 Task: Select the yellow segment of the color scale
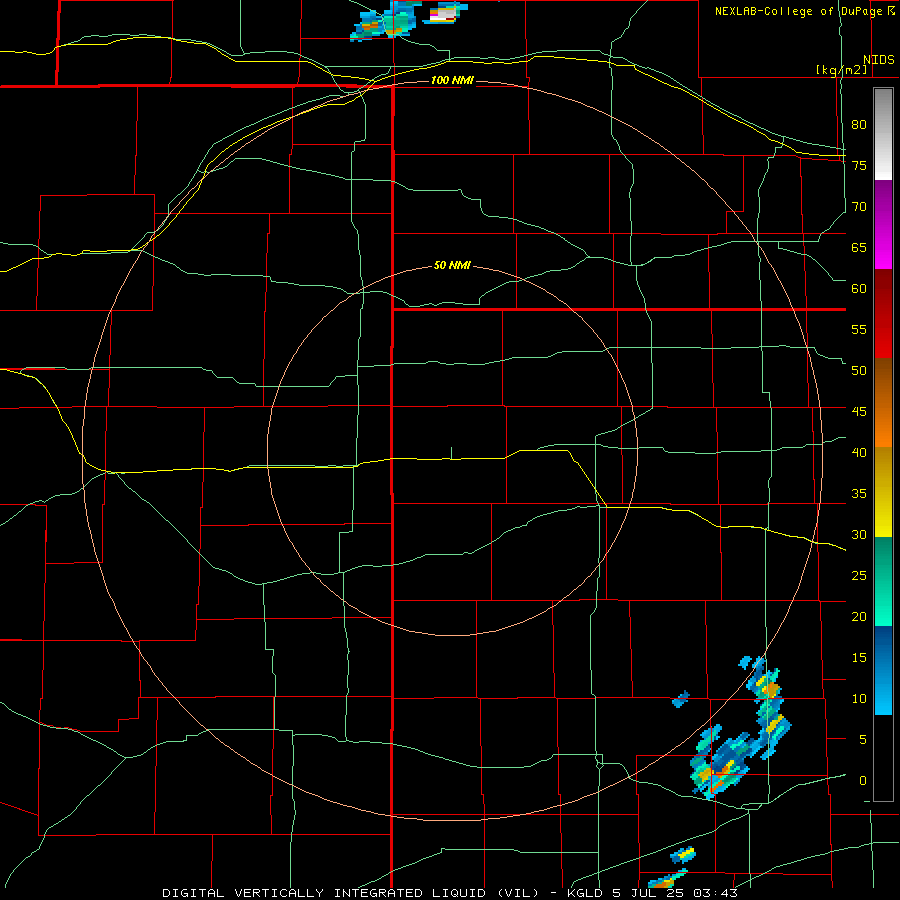pyautogui.click(x=883, y=492)
